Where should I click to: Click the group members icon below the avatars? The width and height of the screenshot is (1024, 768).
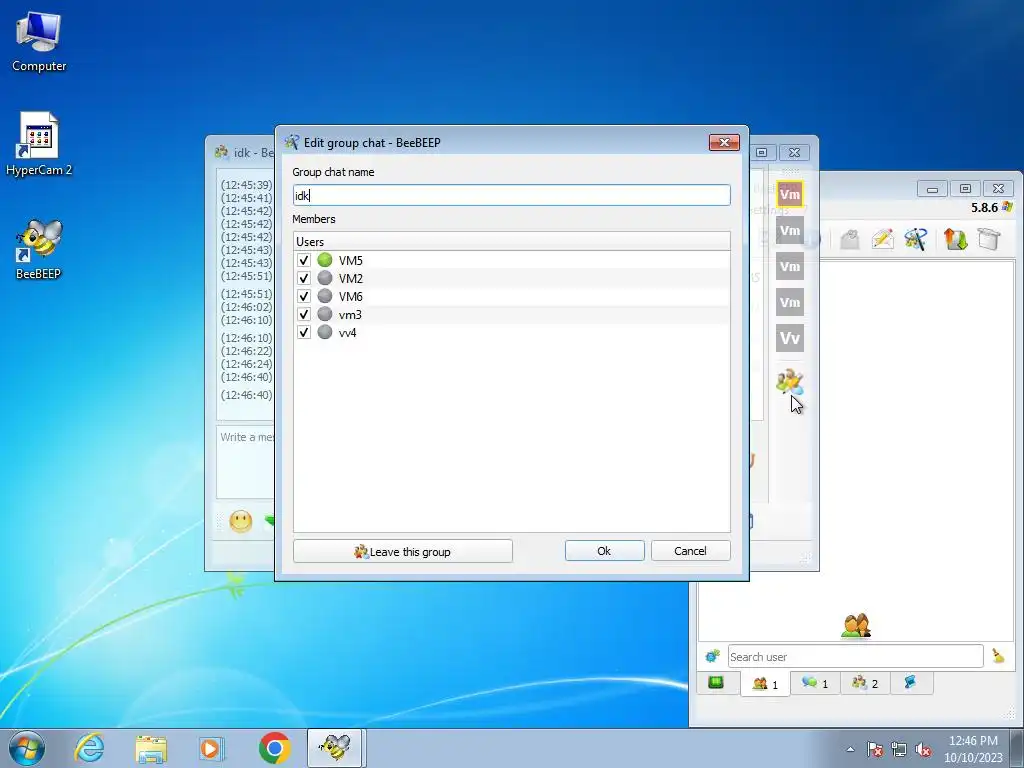789,381
